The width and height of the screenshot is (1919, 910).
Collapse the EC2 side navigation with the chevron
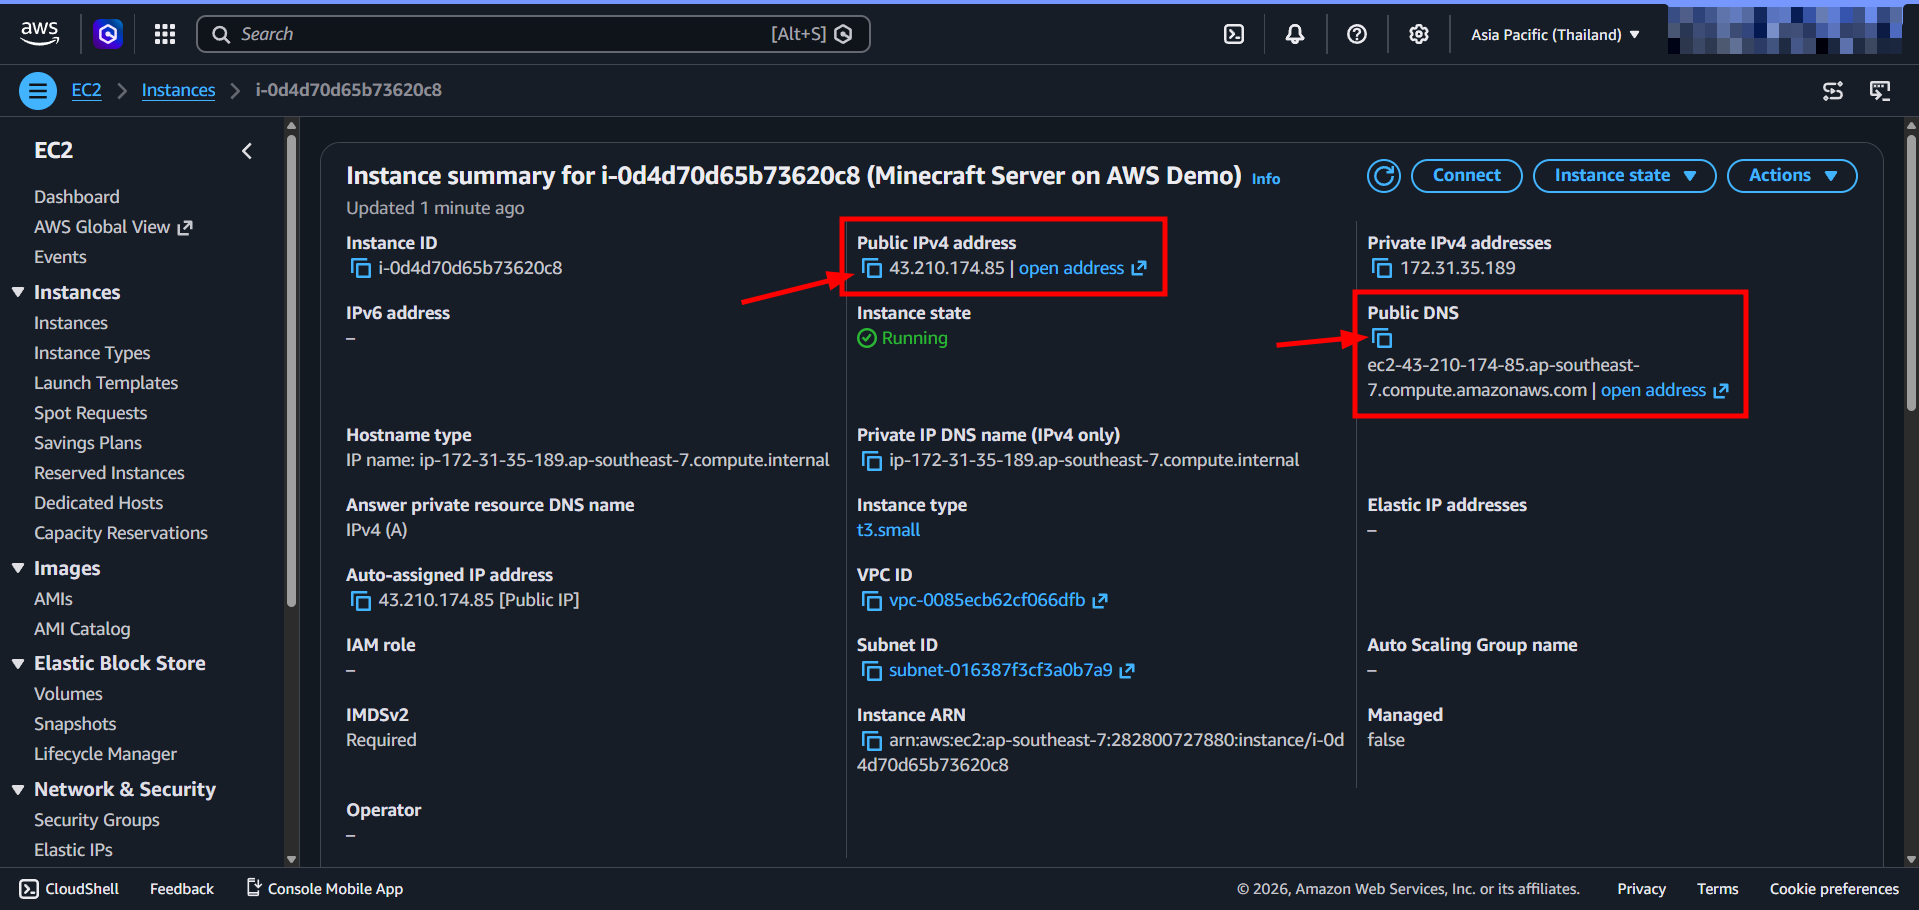247,151
